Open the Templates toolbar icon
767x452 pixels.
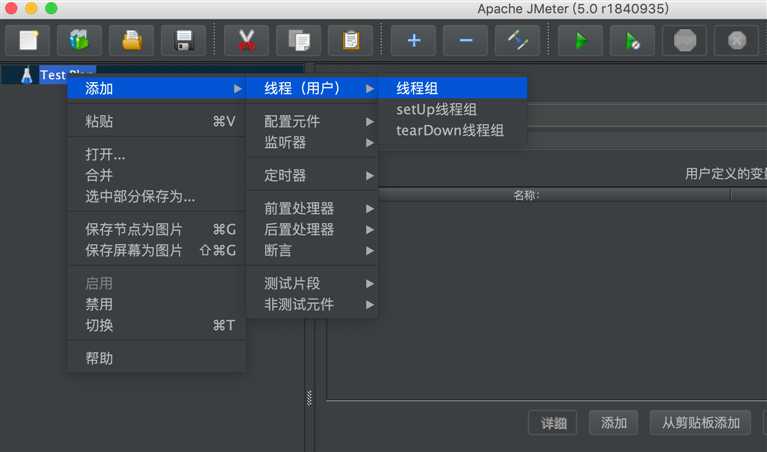coord(79,40)
